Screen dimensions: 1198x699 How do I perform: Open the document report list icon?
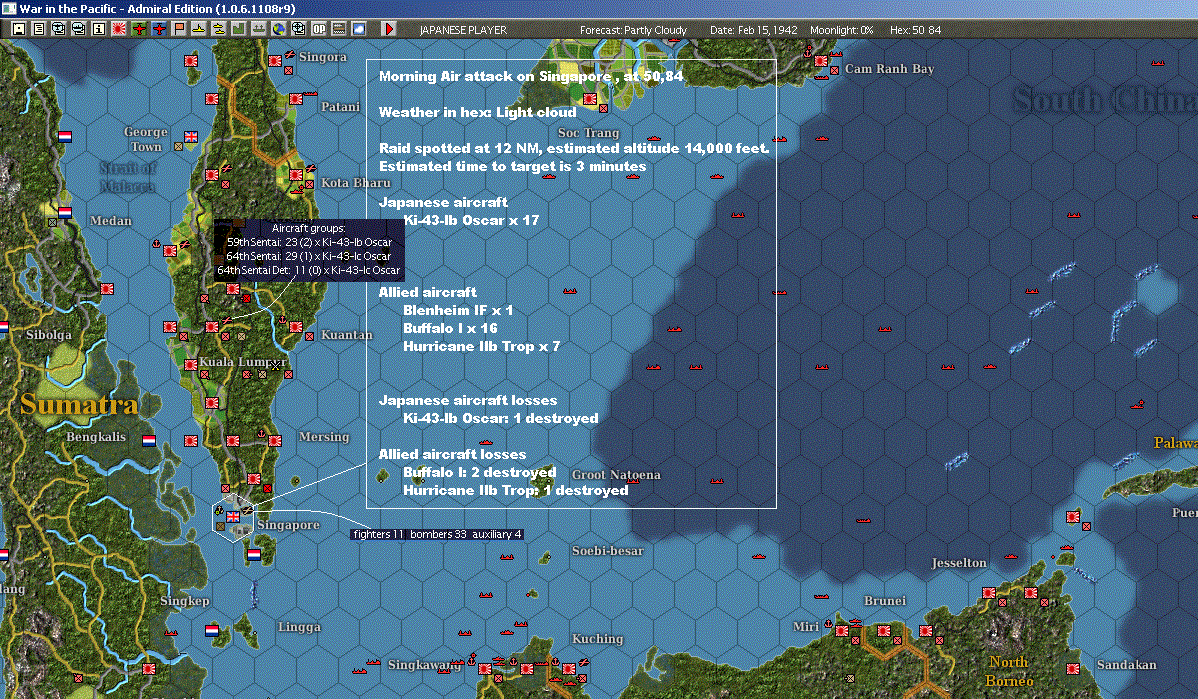pos(38,29)
